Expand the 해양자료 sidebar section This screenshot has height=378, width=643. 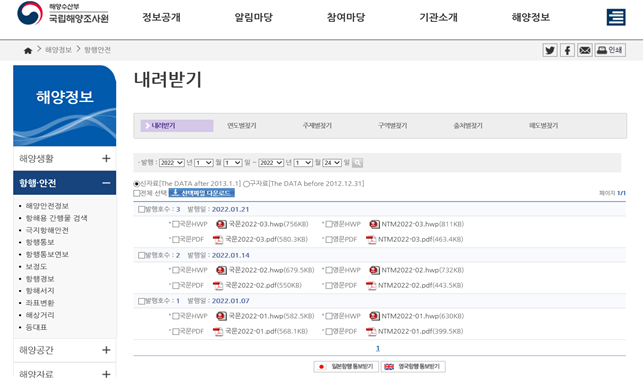tap(106, 373)
